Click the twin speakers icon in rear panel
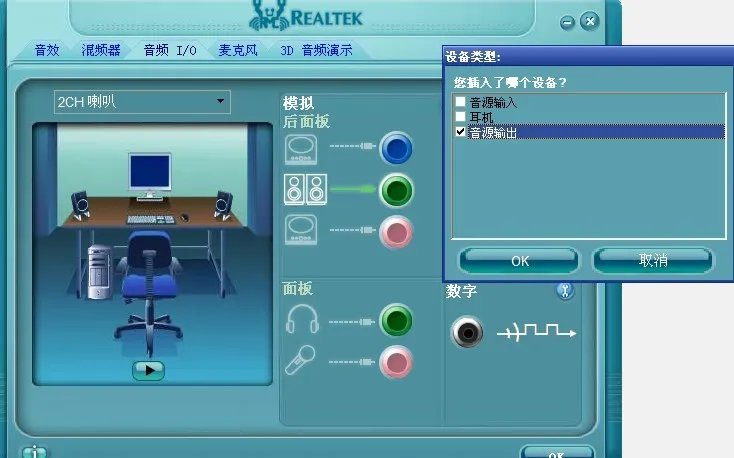Viewport: 734px width, 458px height. point(305,190)
